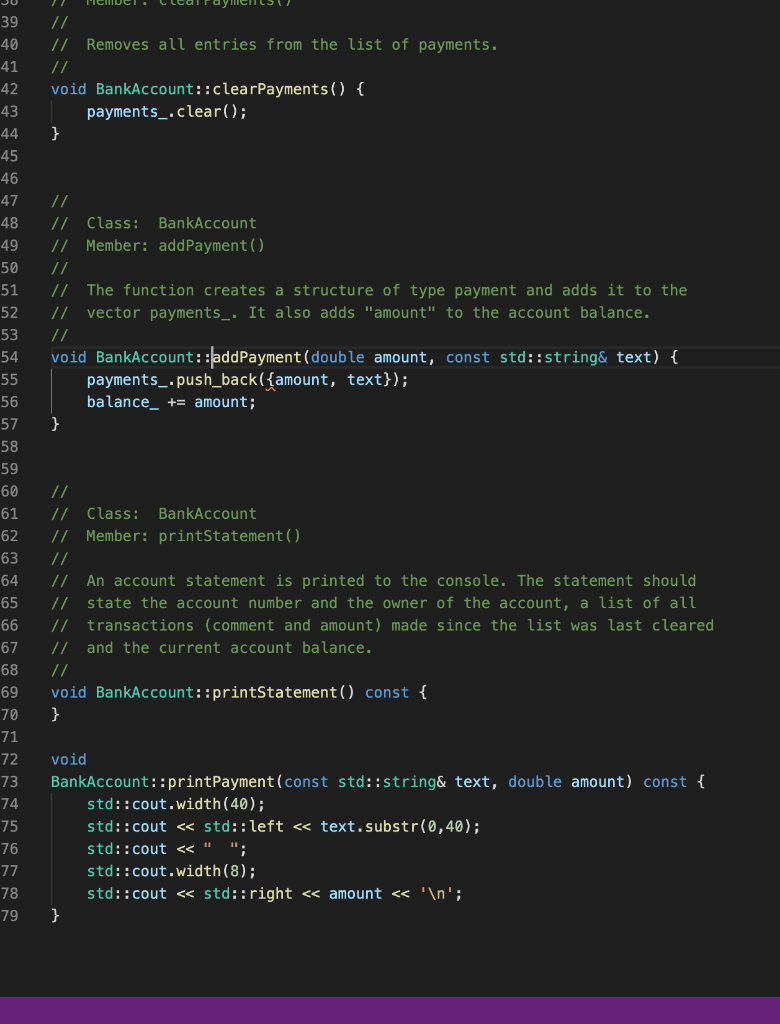The width and height of the screenshot is (780, 1024).
Task: Click line number 69 in the gutter
Action: pos(9,692)
